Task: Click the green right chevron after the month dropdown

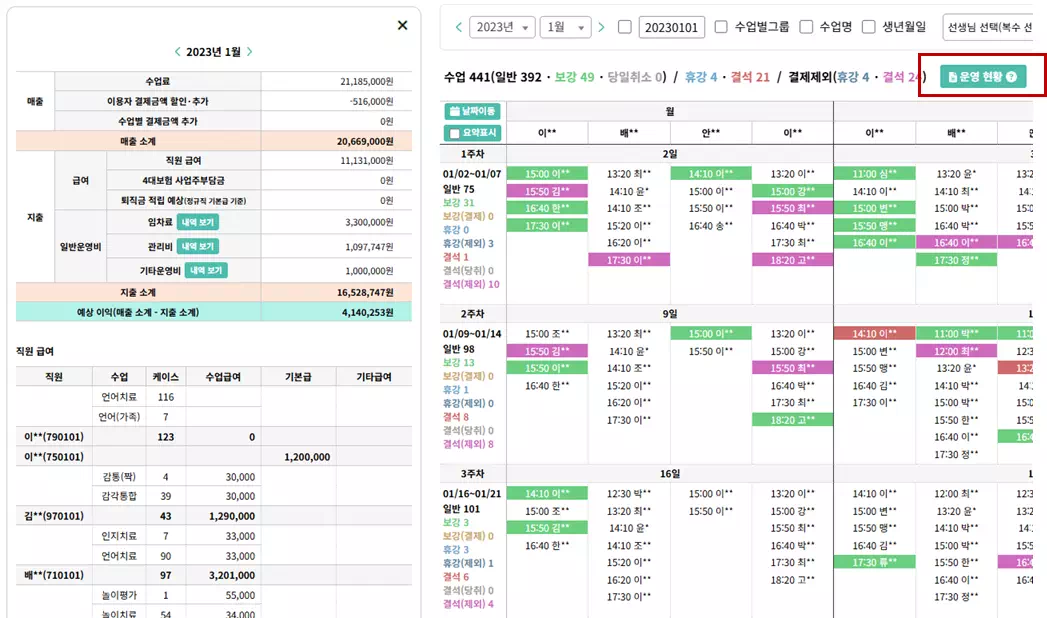Action: 601,27
